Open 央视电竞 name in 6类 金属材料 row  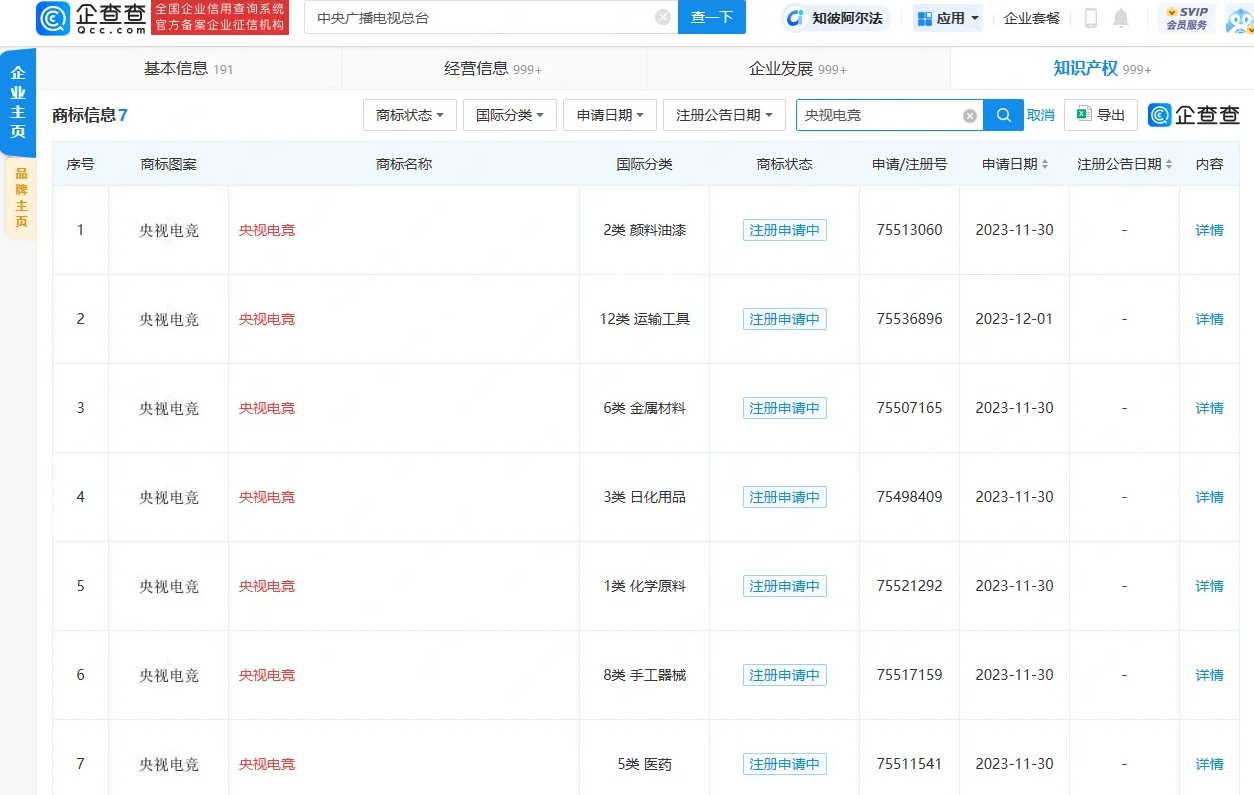pos(267,408)
